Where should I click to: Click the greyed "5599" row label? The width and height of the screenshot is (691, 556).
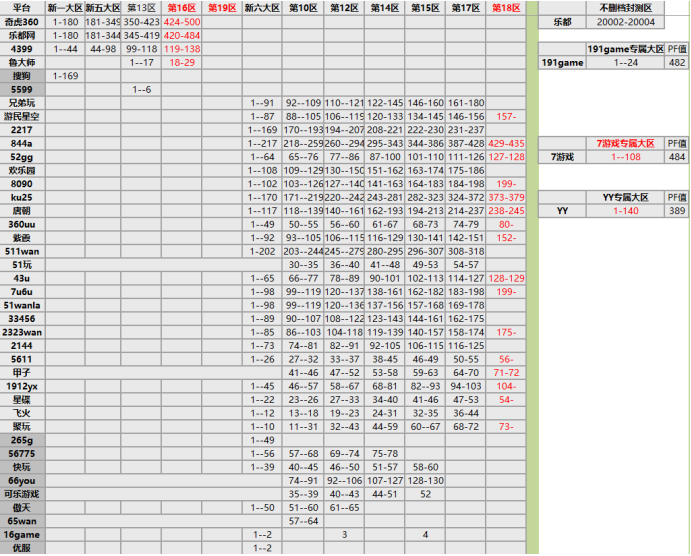pyautogui.click(x=22, y=89)
